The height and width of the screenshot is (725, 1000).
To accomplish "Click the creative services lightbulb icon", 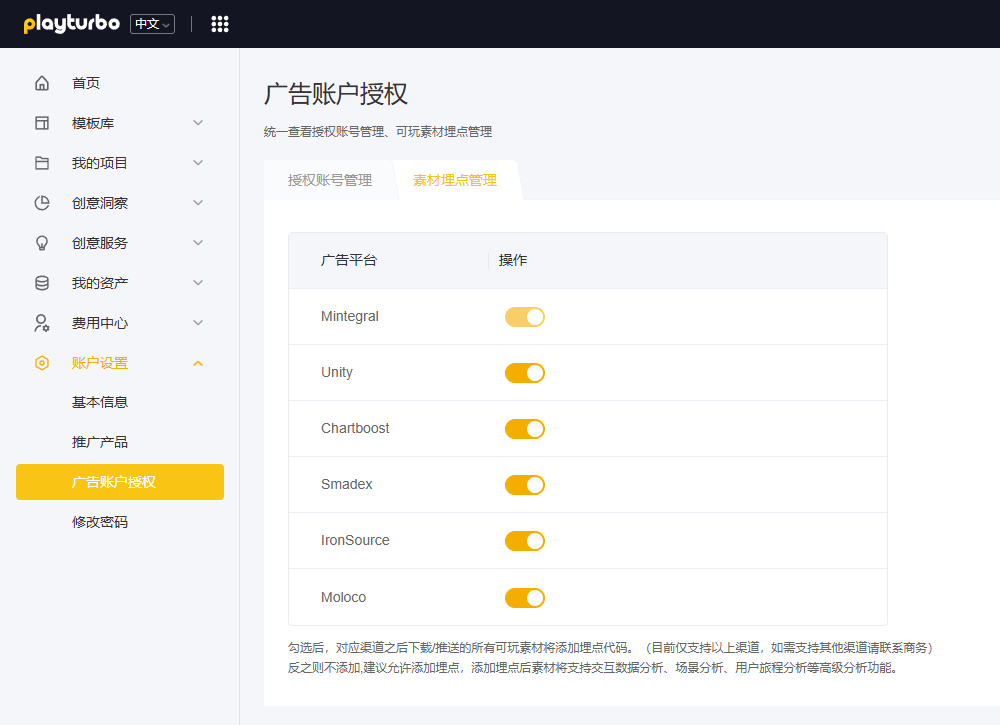I will click(x=42, y=243).
